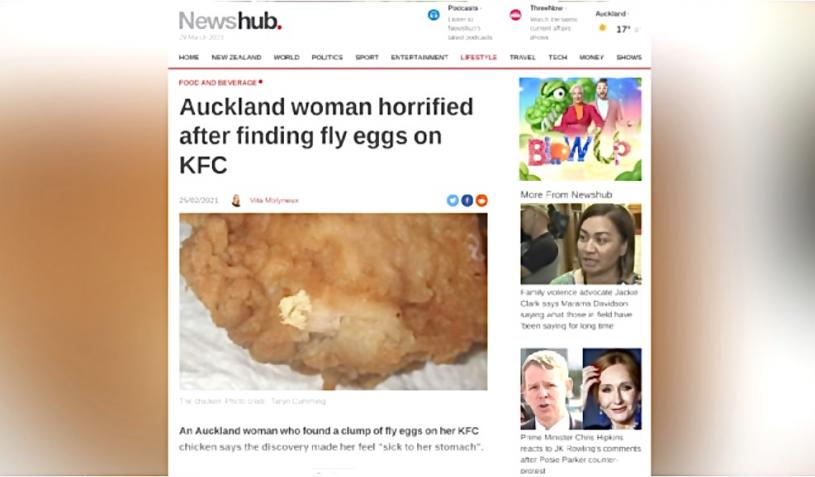The height and width of the screenshot is (477, 815).
Task: Click the Food and Beverage category link
Action: coord(218,83)
